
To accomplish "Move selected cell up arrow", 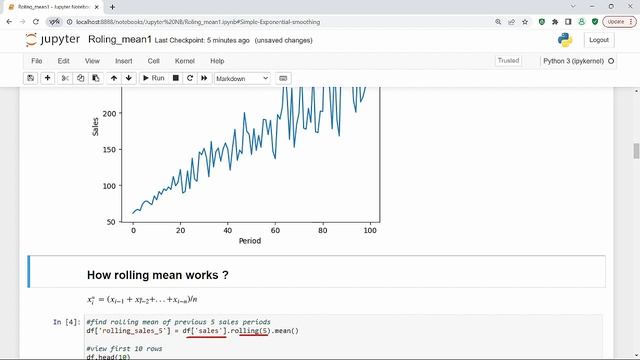I will pos(114,78).
